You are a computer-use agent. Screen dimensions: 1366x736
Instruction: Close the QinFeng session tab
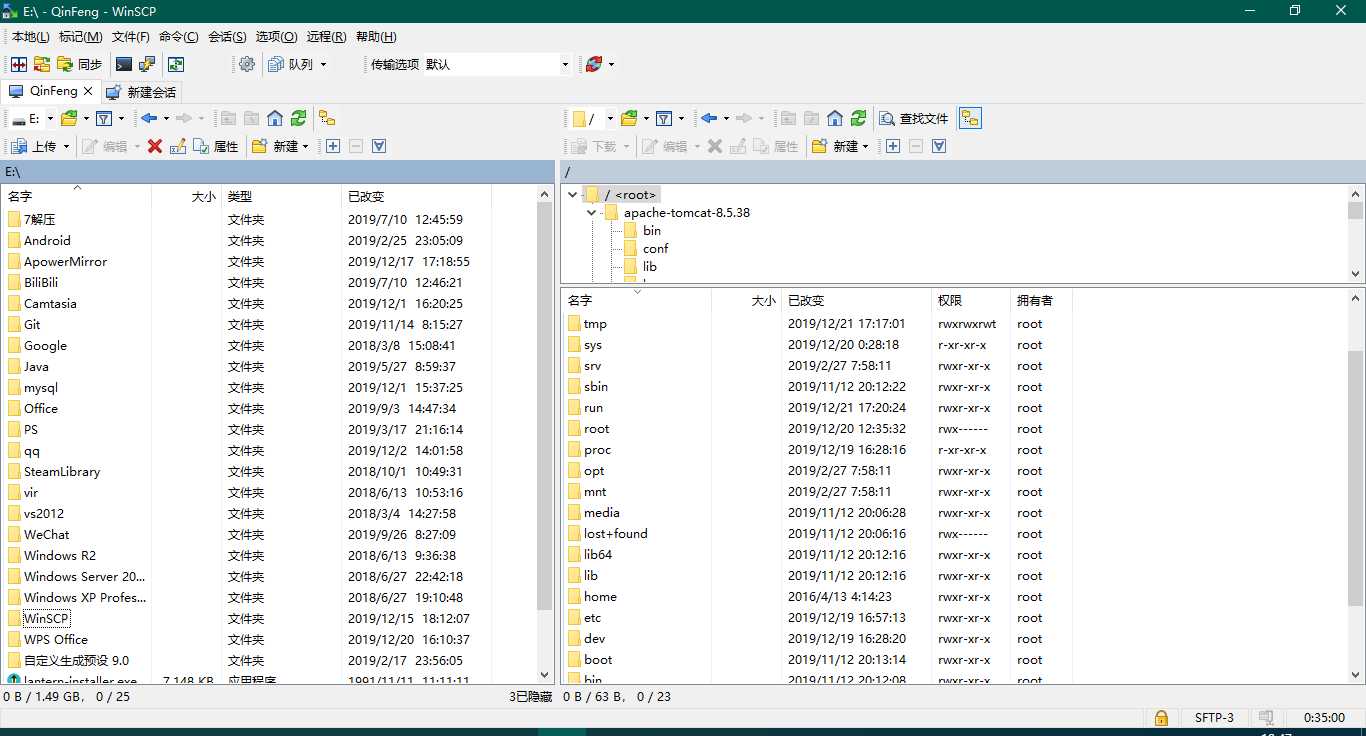pyautogui.click(x=88, y=91)
